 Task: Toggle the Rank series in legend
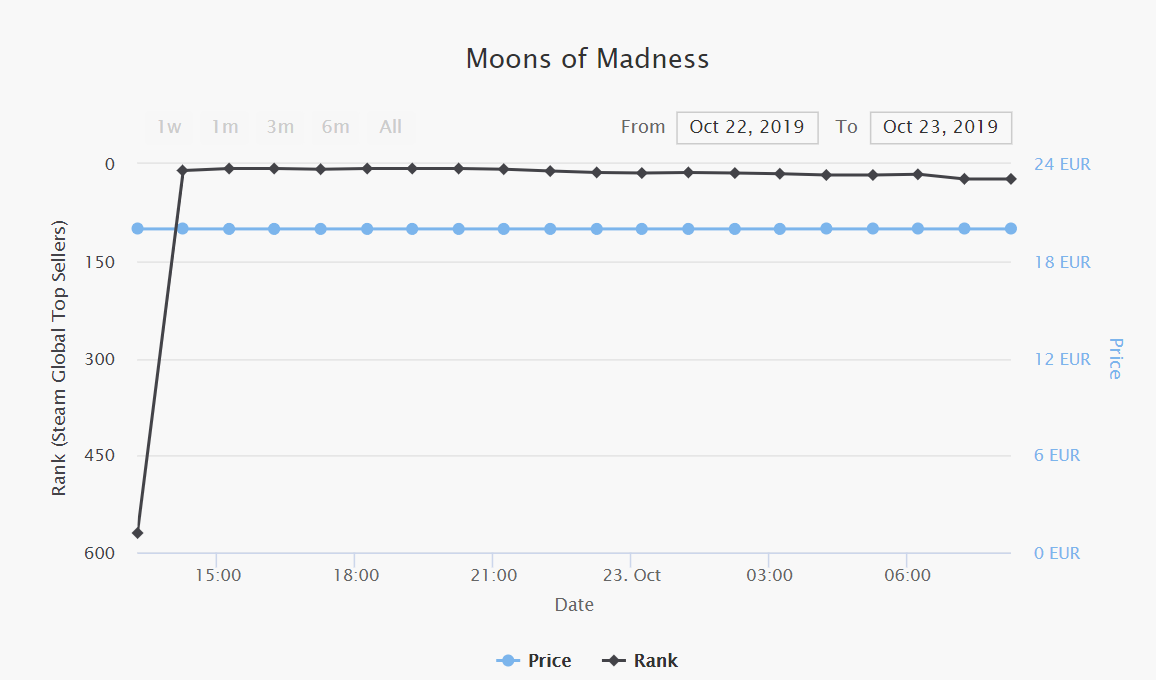[641, 661]
